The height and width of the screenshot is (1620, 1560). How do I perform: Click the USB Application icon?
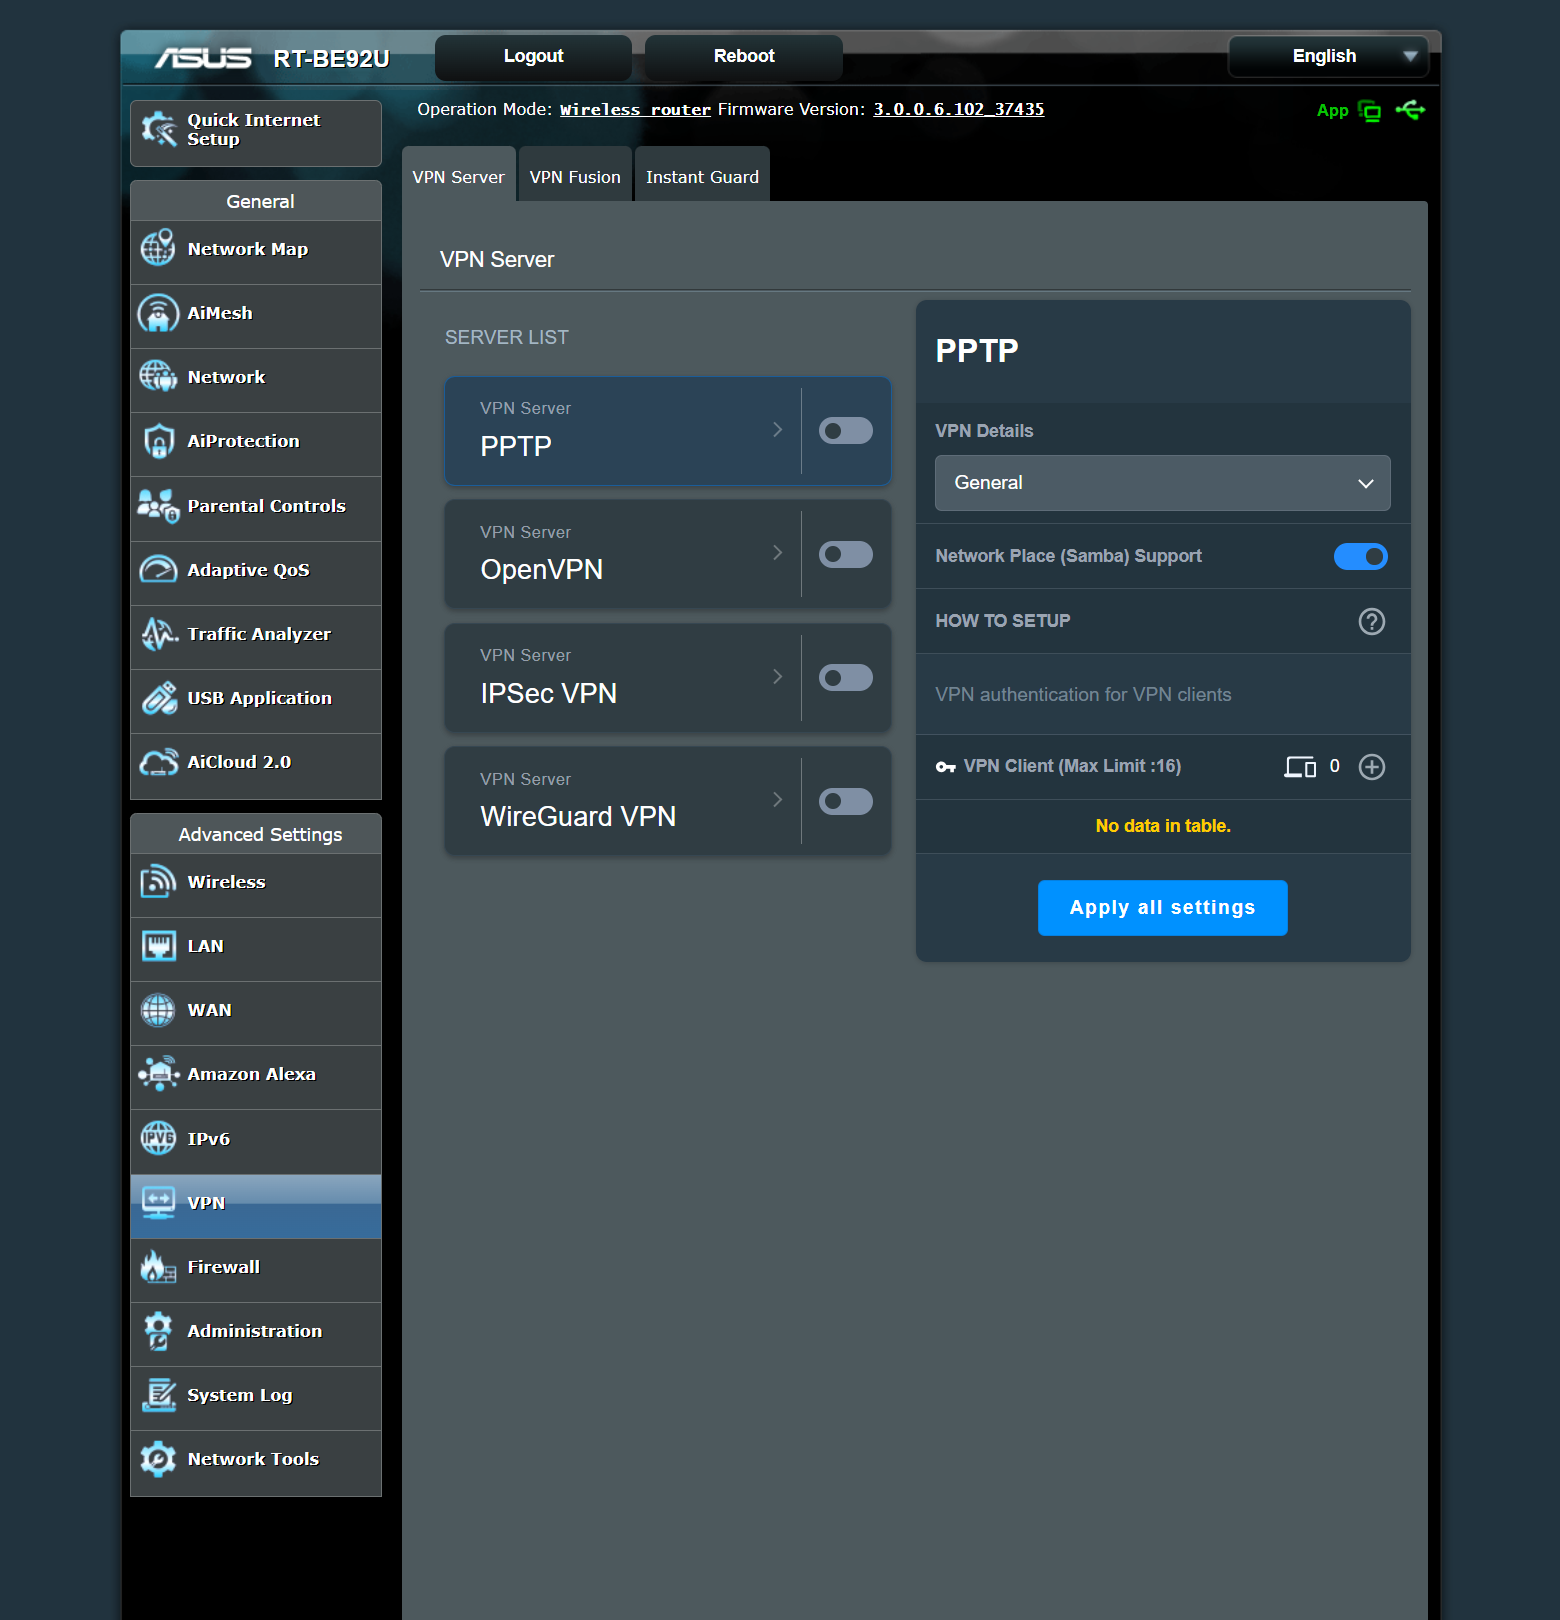(x=158, y=698)
